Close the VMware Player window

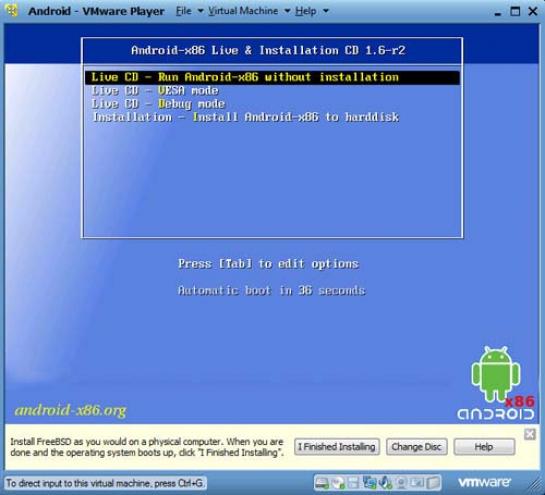tap(532, 11)
